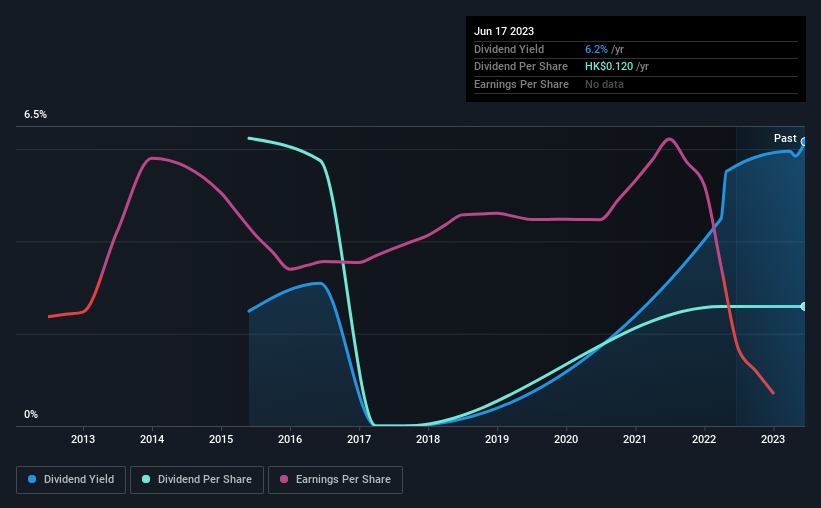Click the Dividend Yield endpoint marker near Past

click(x=803, y=142)
